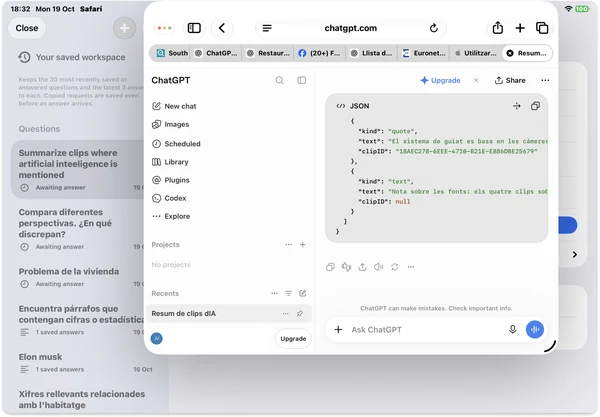Switch to the Utilitzar... tab
Image resolution: width=600 pixels, height=417 pixels.
click(x=476, y=53)
